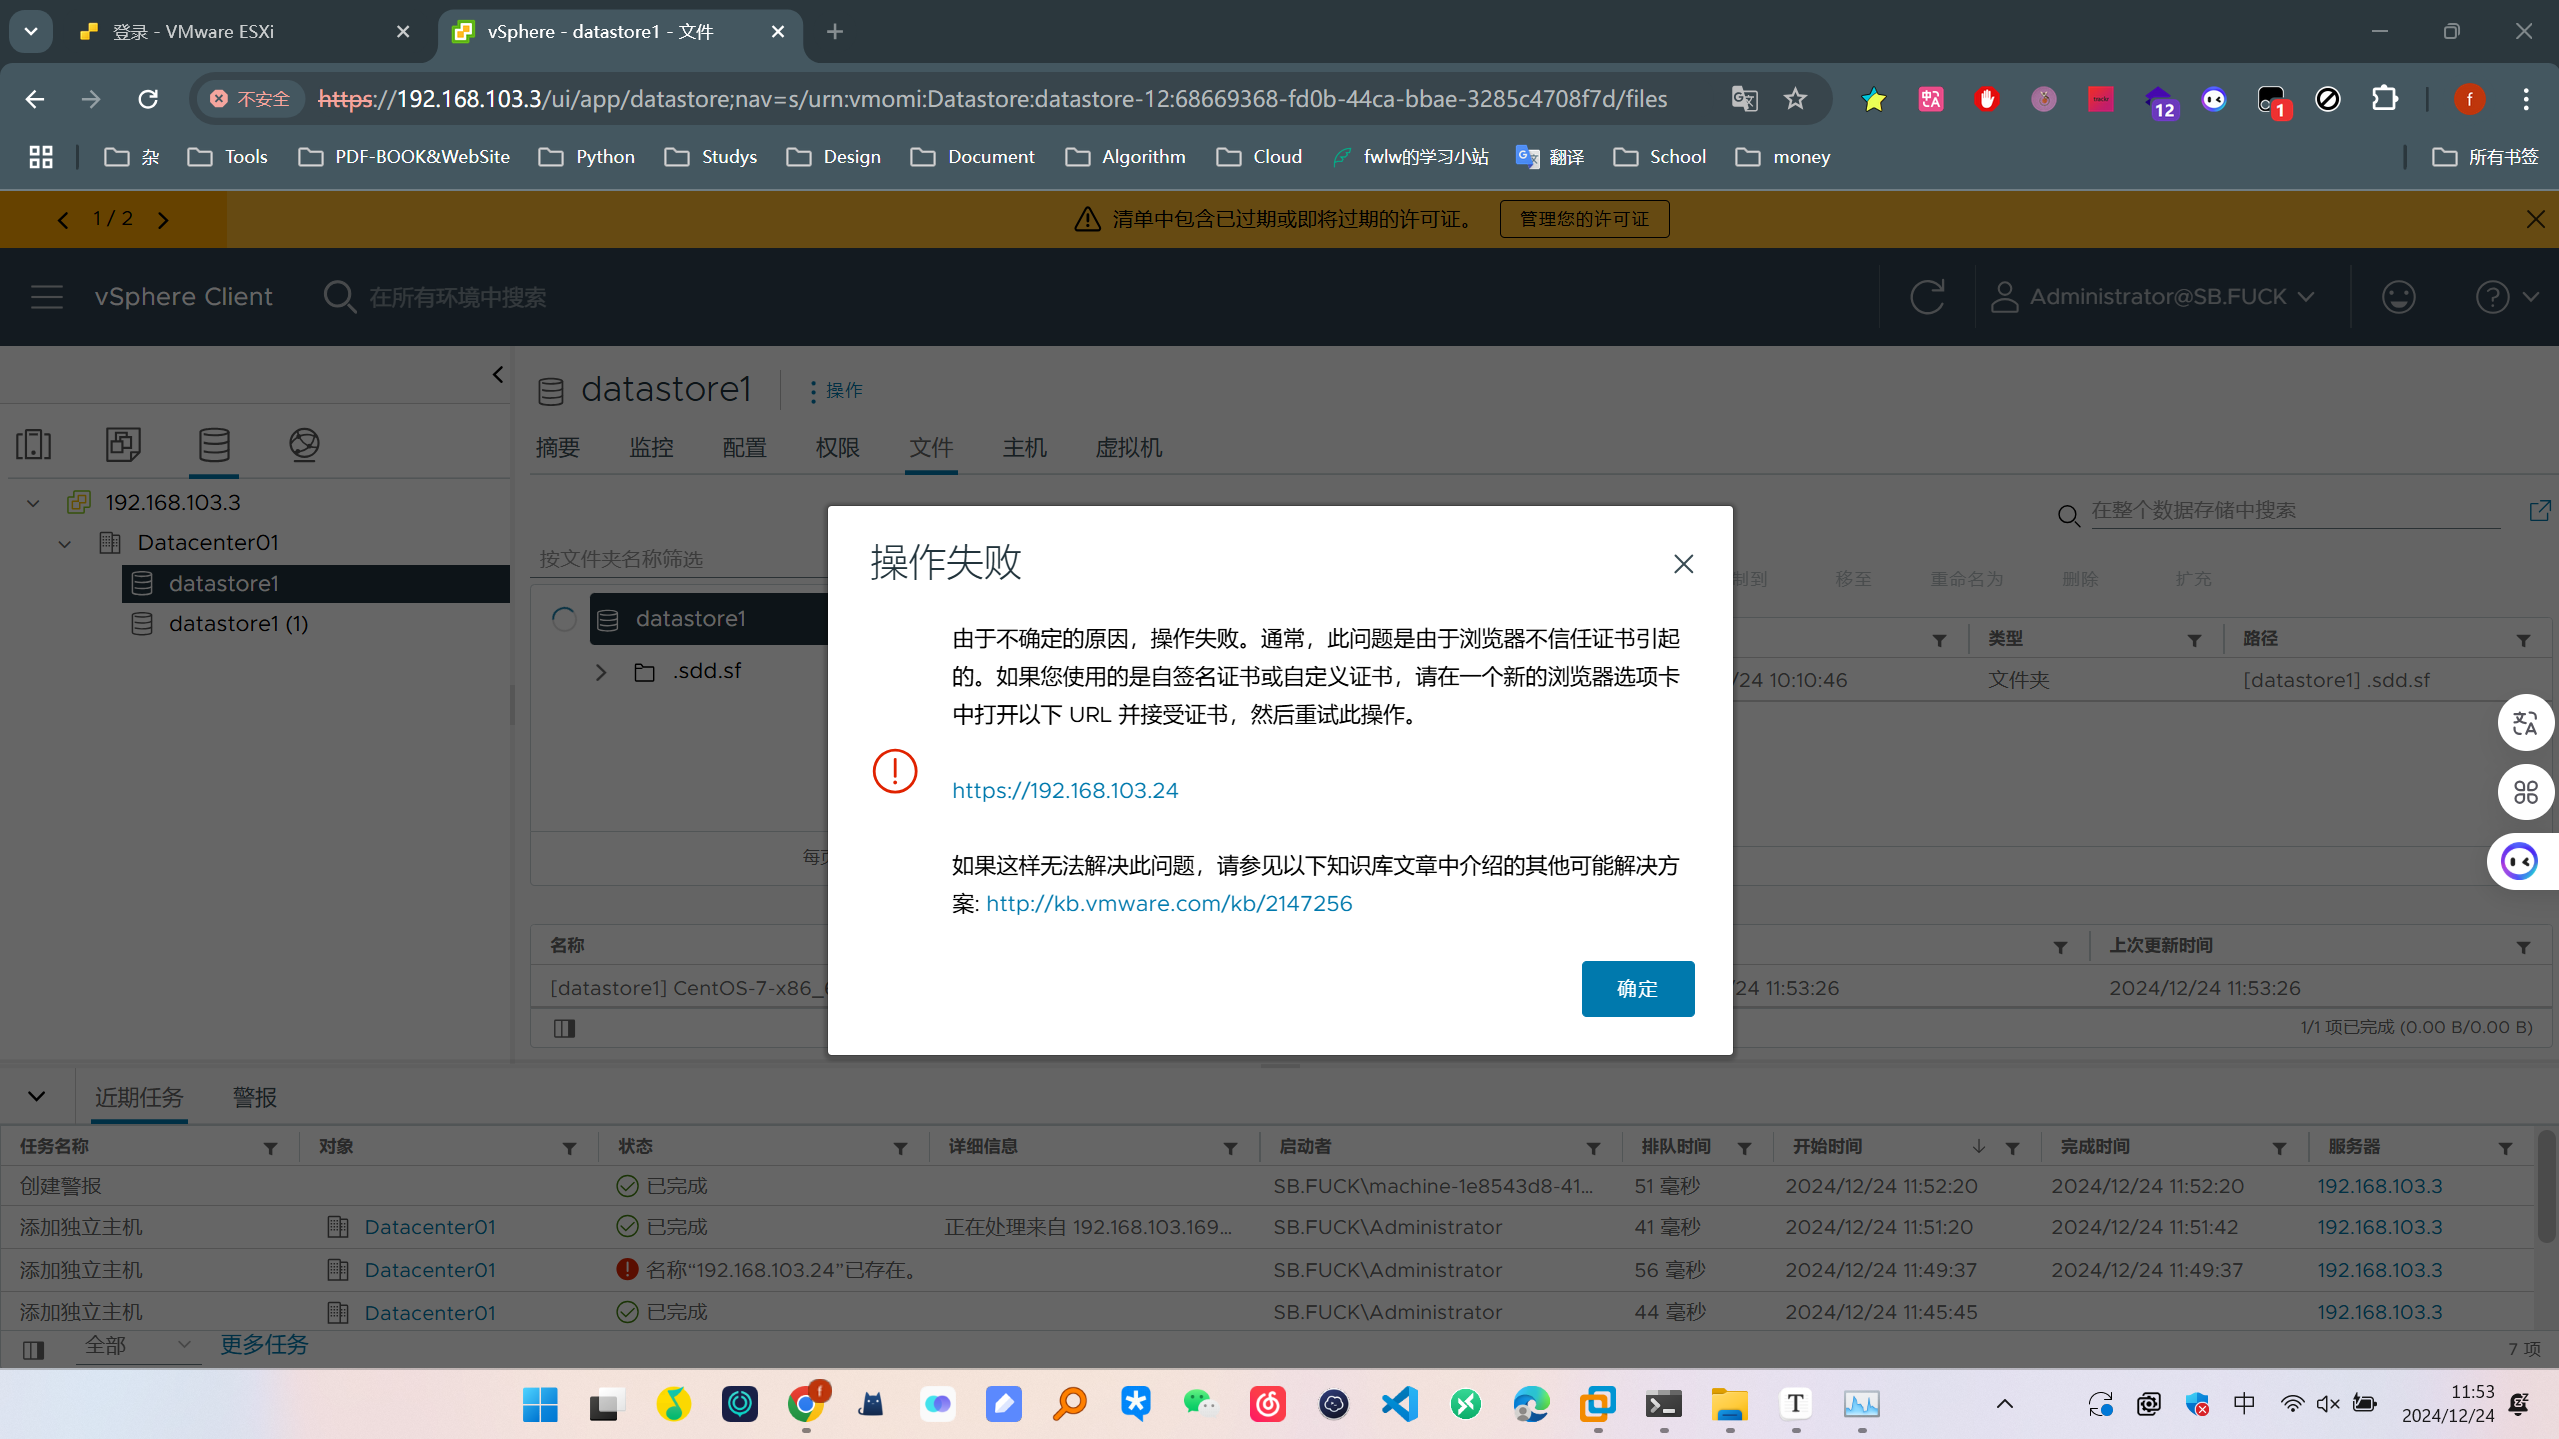The height and width of the screenshot is (1439, 2559).
Task: Open datastore browser in new window icon
Action: 2539,511
